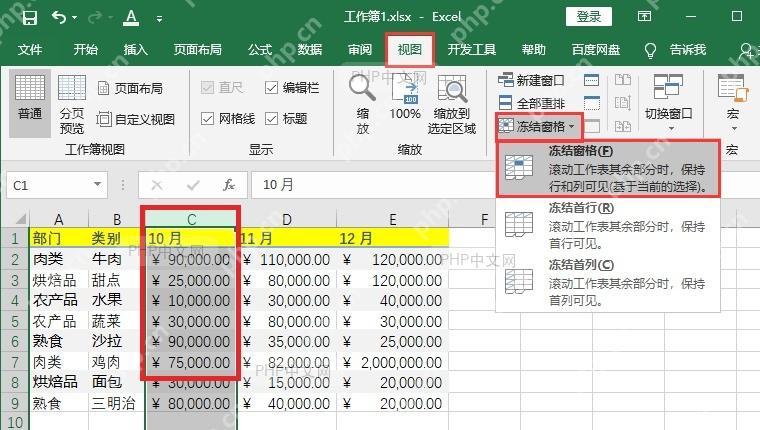Click synchronous scrolling icon
The image size is (760, 430).
tap(623, 103)
